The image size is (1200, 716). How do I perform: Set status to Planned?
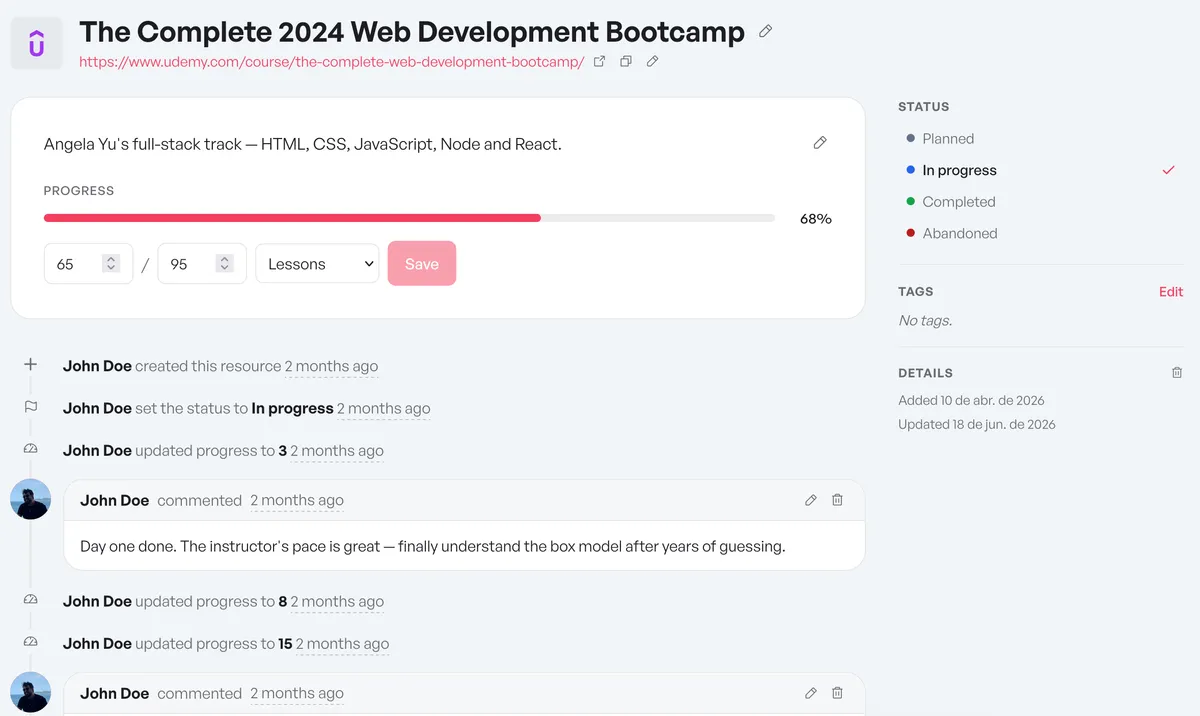click(x=948, y=139)
